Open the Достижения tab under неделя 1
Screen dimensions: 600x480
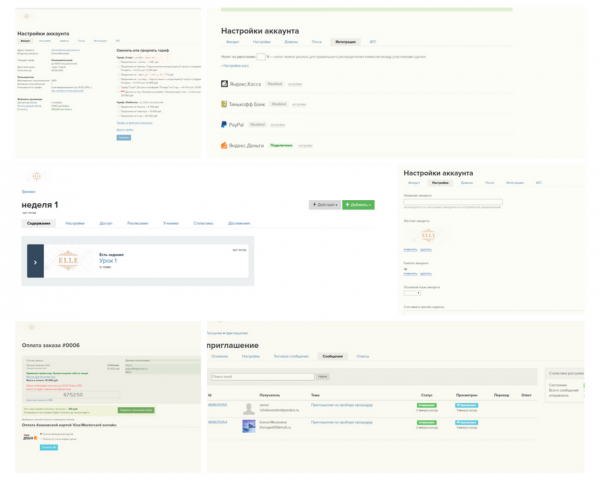pyautogui.click(x=239, y=223)
